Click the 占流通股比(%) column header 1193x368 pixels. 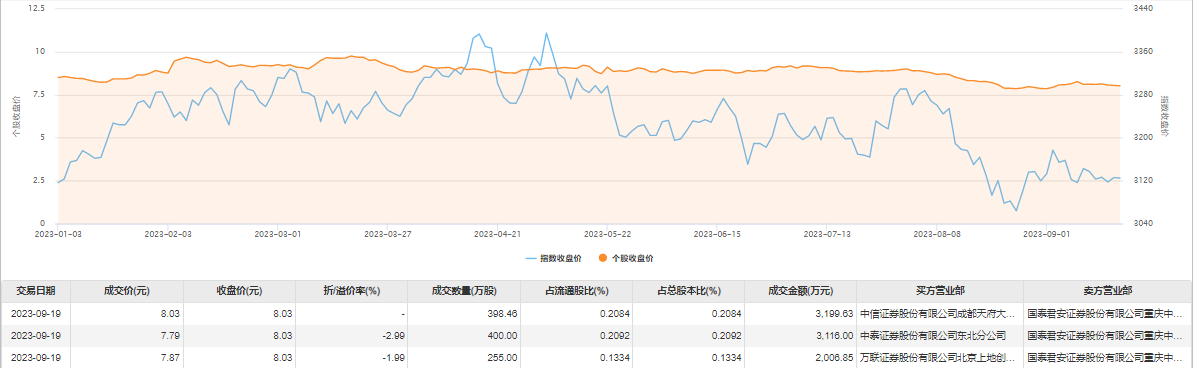point(577,291)
